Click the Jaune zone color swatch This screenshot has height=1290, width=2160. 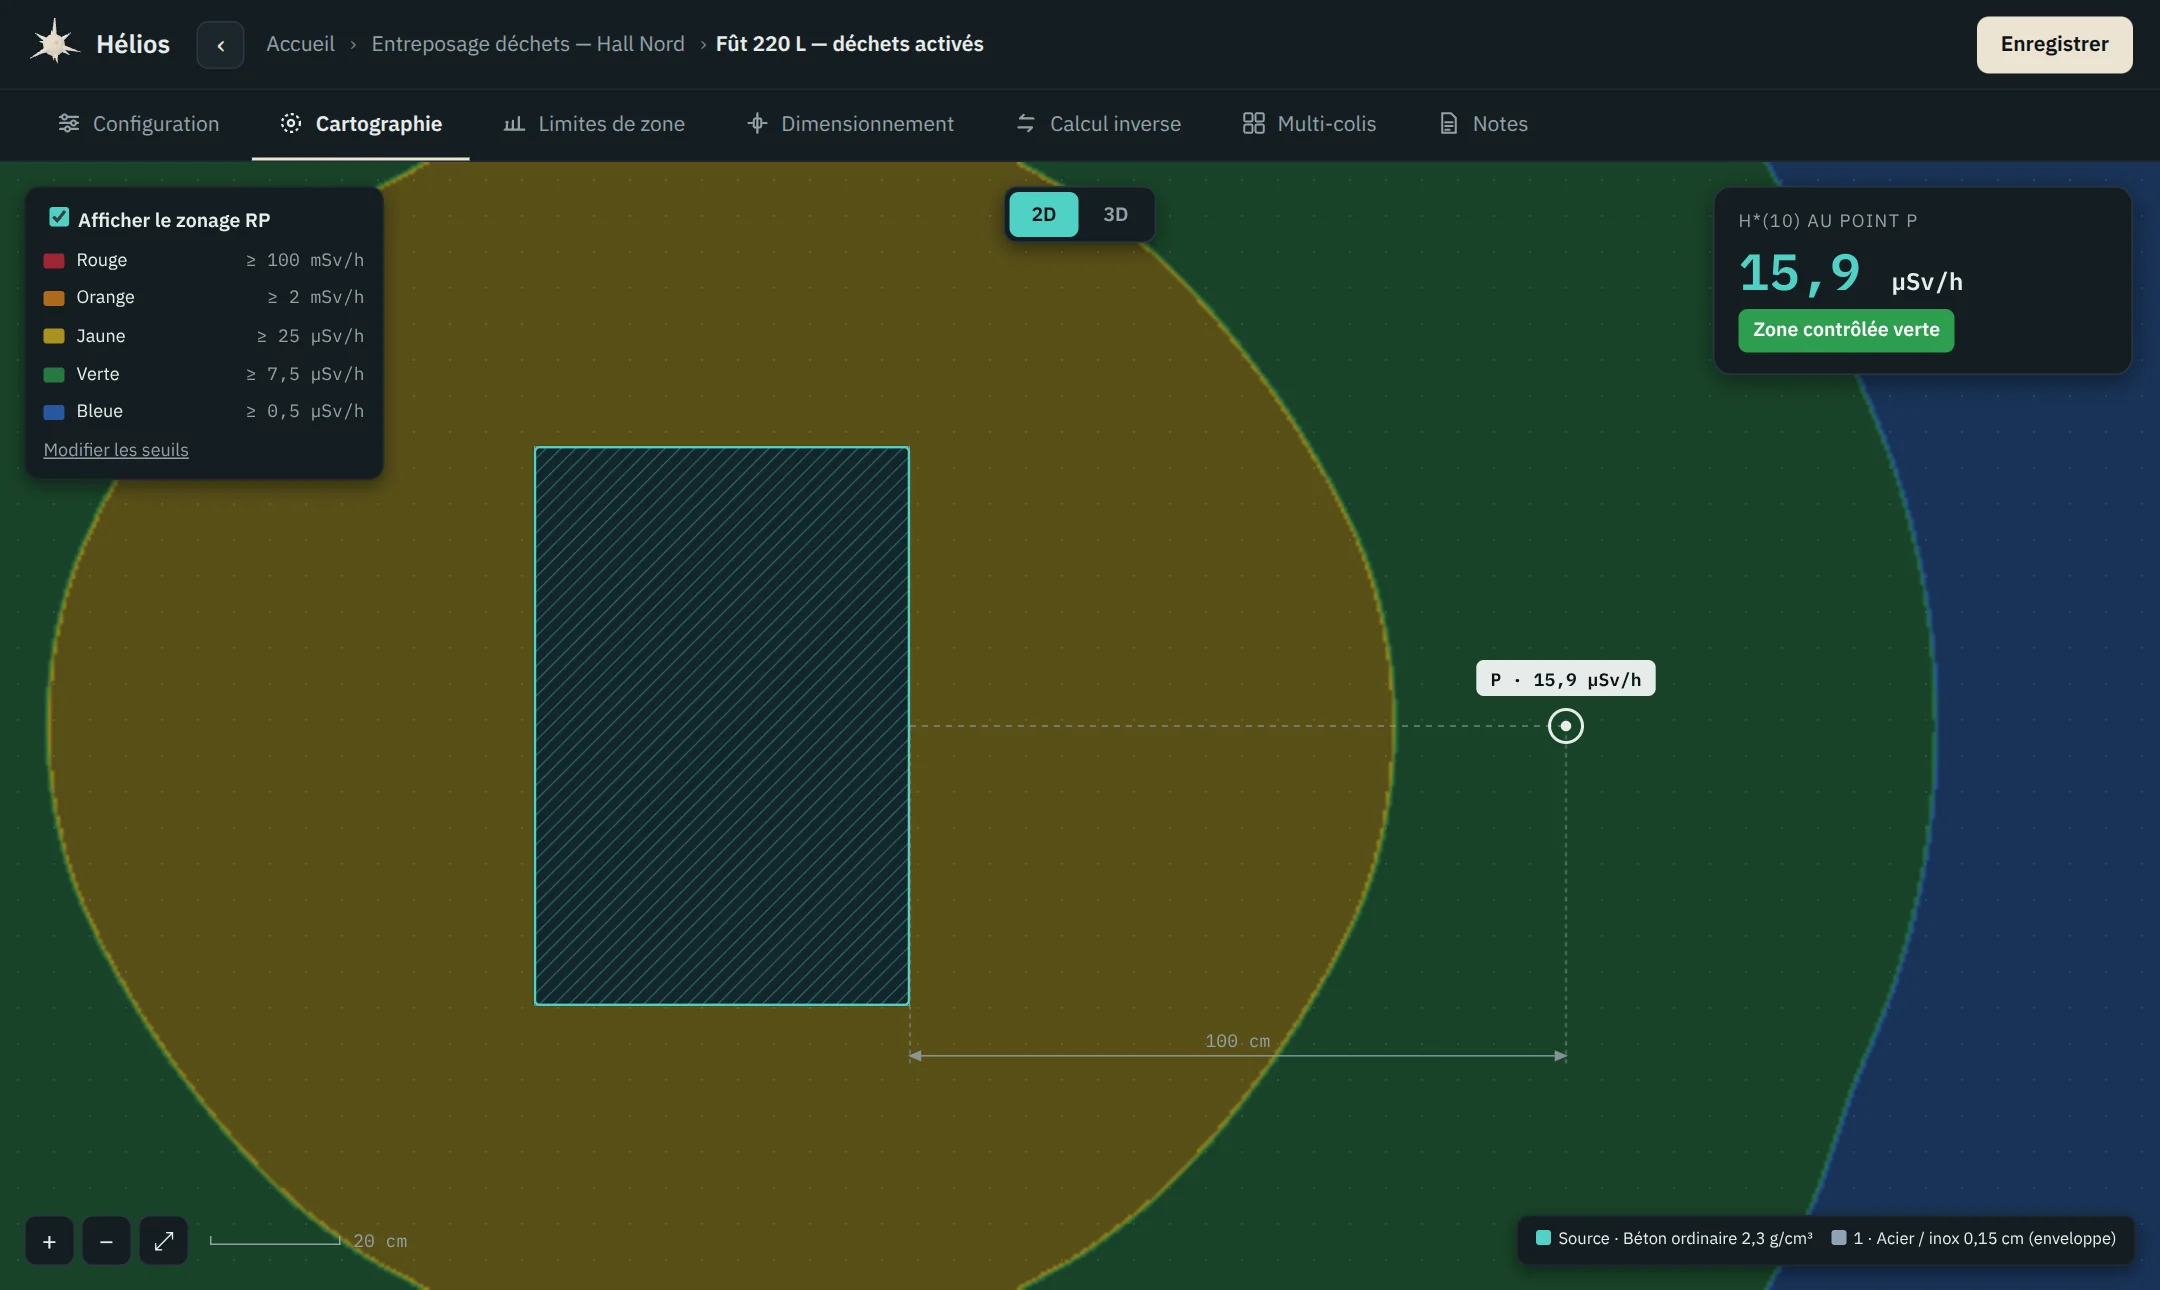54,336
